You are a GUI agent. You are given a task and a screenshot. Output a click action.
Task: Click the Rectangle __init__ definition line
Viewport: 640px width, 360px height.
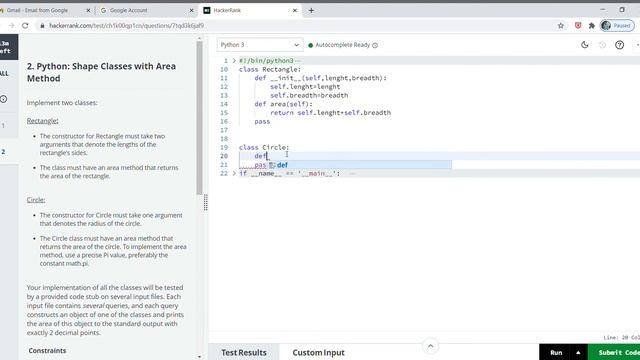coord(320,78)
